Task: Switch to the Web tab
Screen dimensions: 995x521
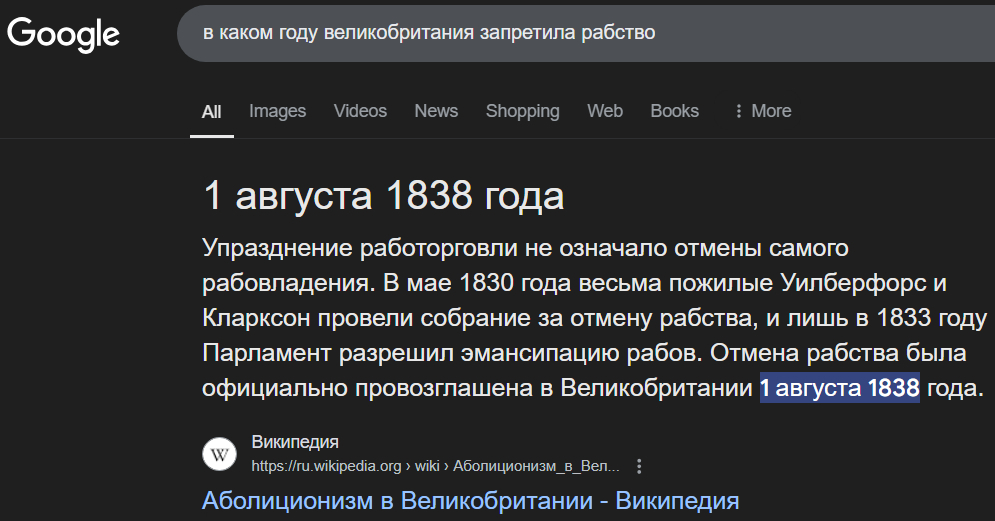Action: [x=605, y=111]
